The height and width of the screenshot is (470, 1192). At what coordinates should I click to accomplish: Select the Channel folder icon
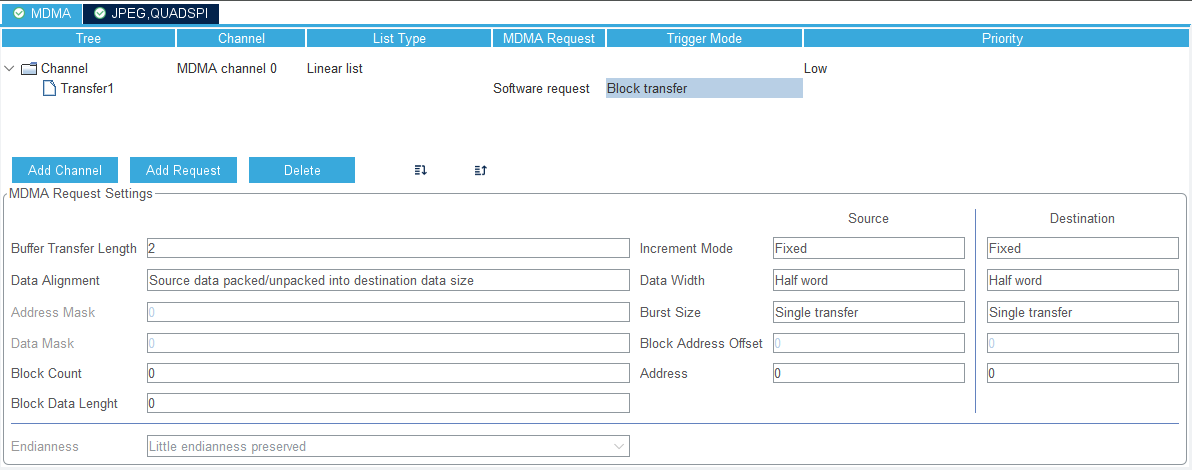pos(29,68)
